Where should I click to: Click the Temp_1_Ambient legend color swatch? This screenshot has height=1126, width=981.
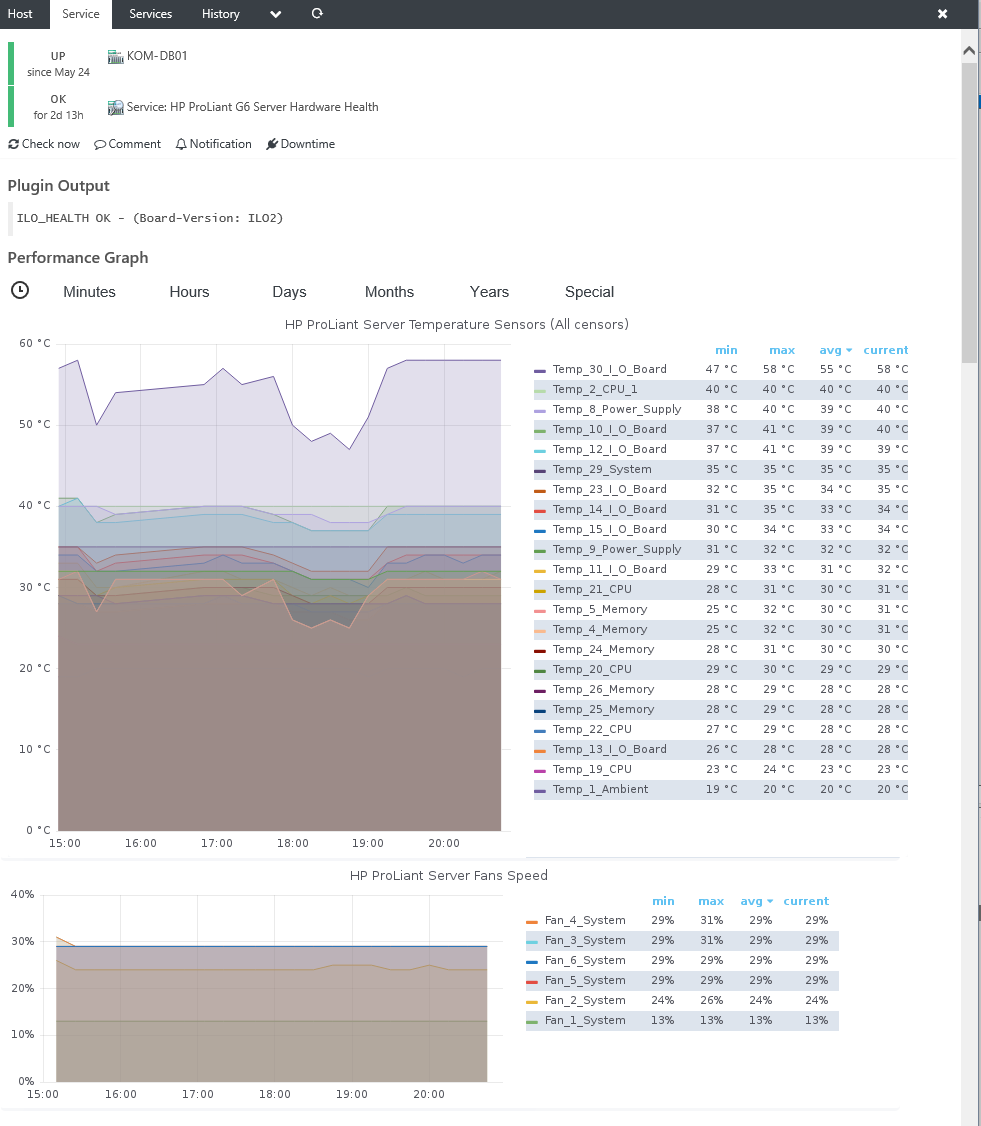[539, 789]
